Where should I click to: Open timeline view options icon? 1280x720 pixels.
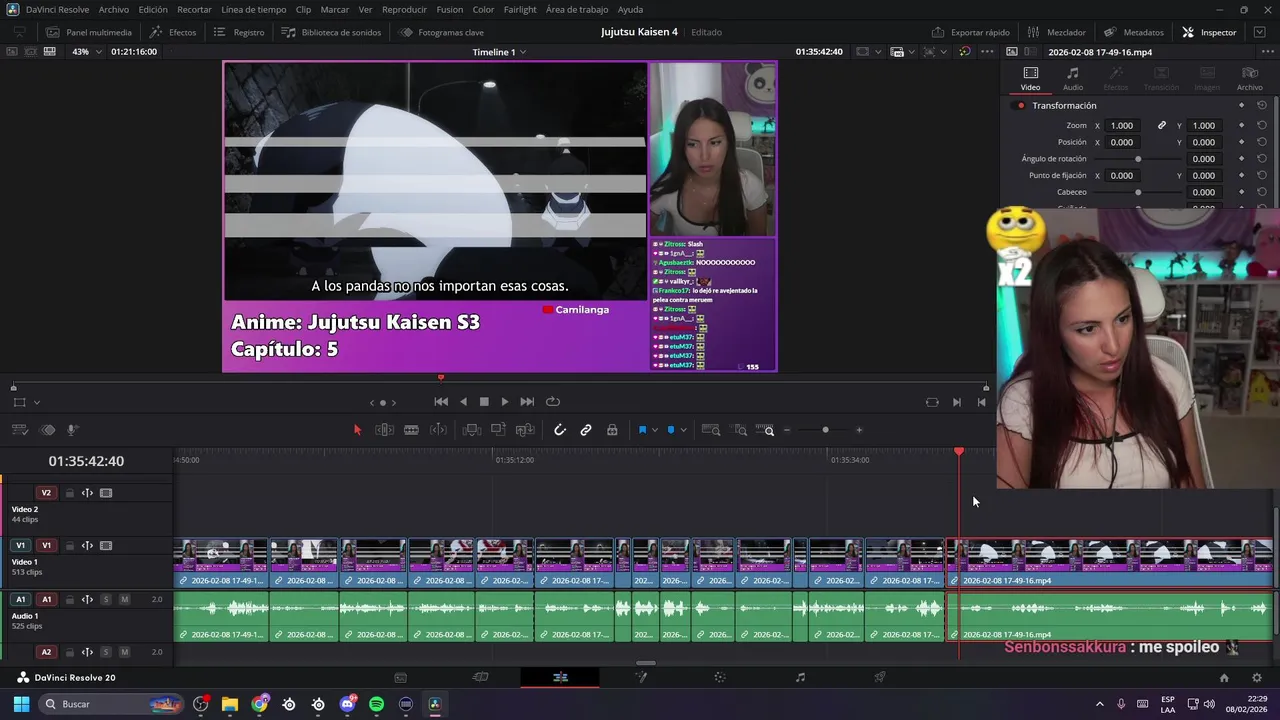[20, 430]
